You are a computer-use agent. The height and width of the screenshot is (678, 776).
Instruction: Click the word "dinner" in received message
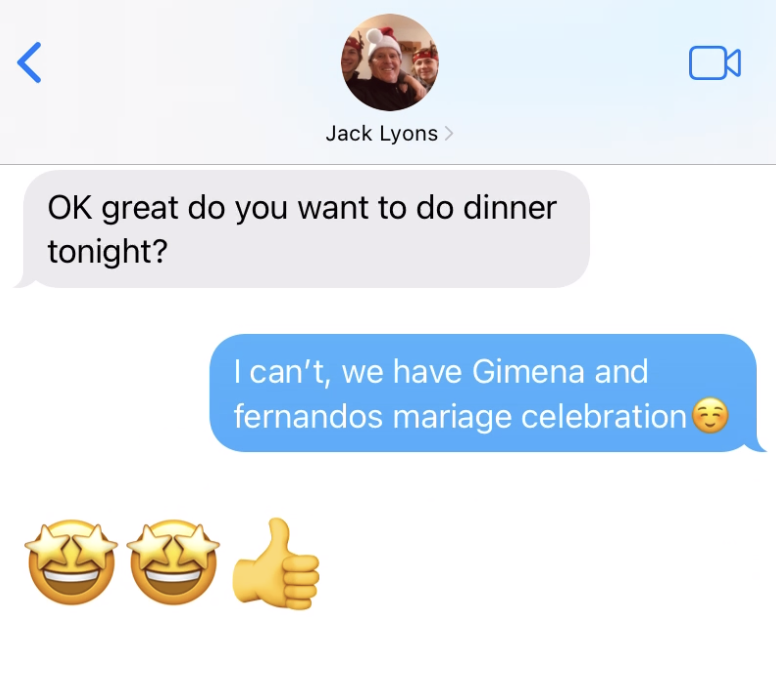510,207
